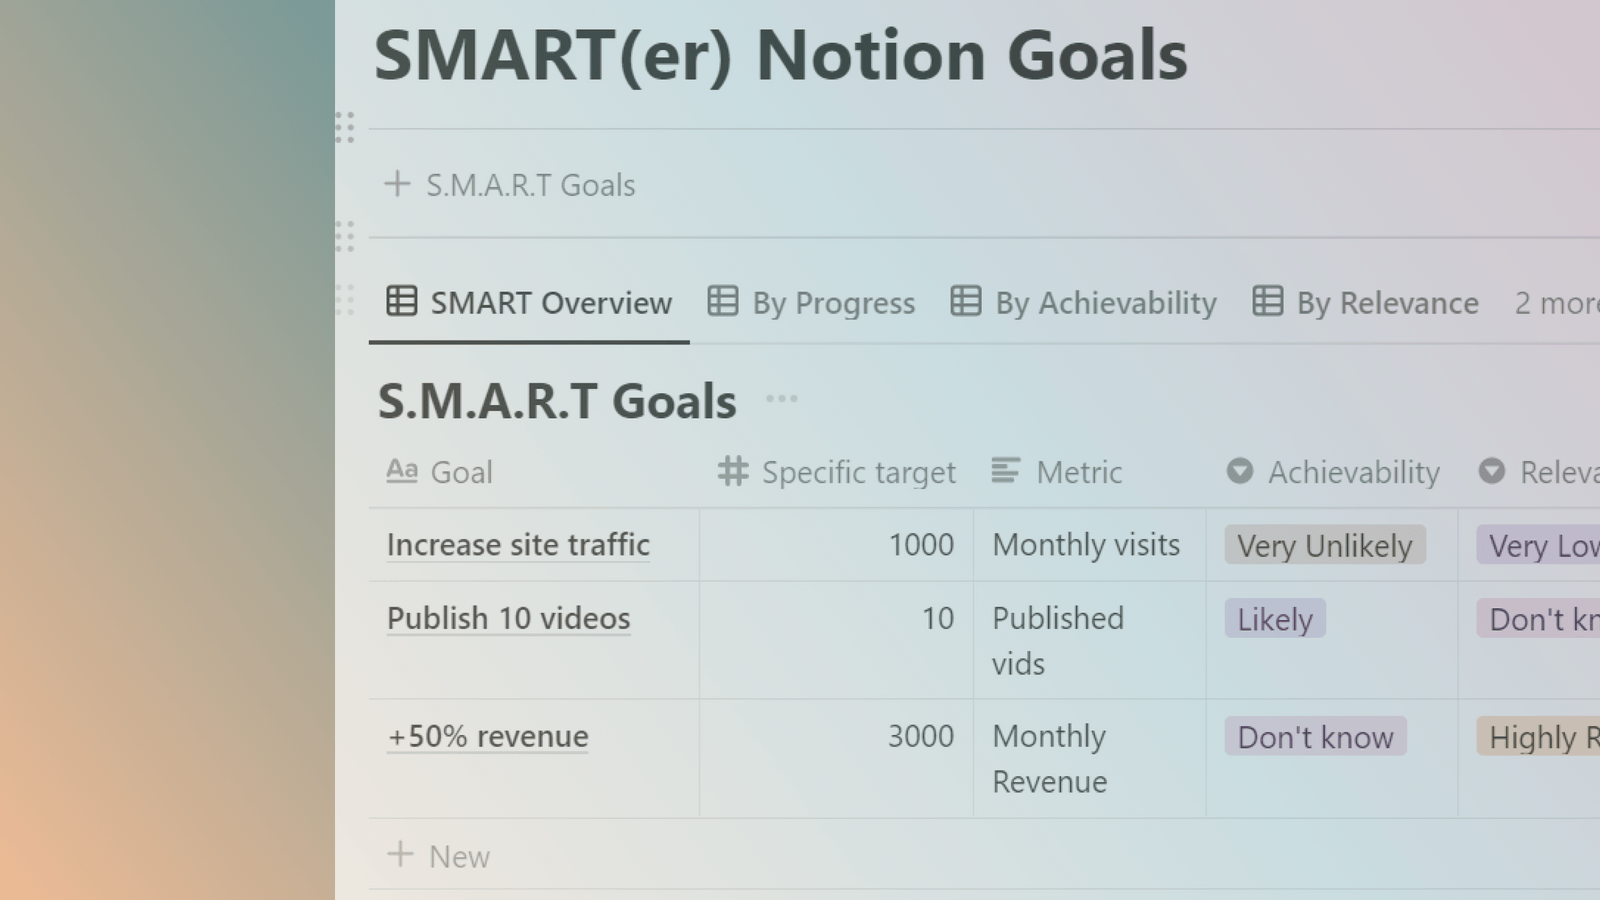Open the 'Very Unlikely' achievability tag selector
This screenshot has height=900, width=1600.
pyautogui.click(x=1325, y=545)
